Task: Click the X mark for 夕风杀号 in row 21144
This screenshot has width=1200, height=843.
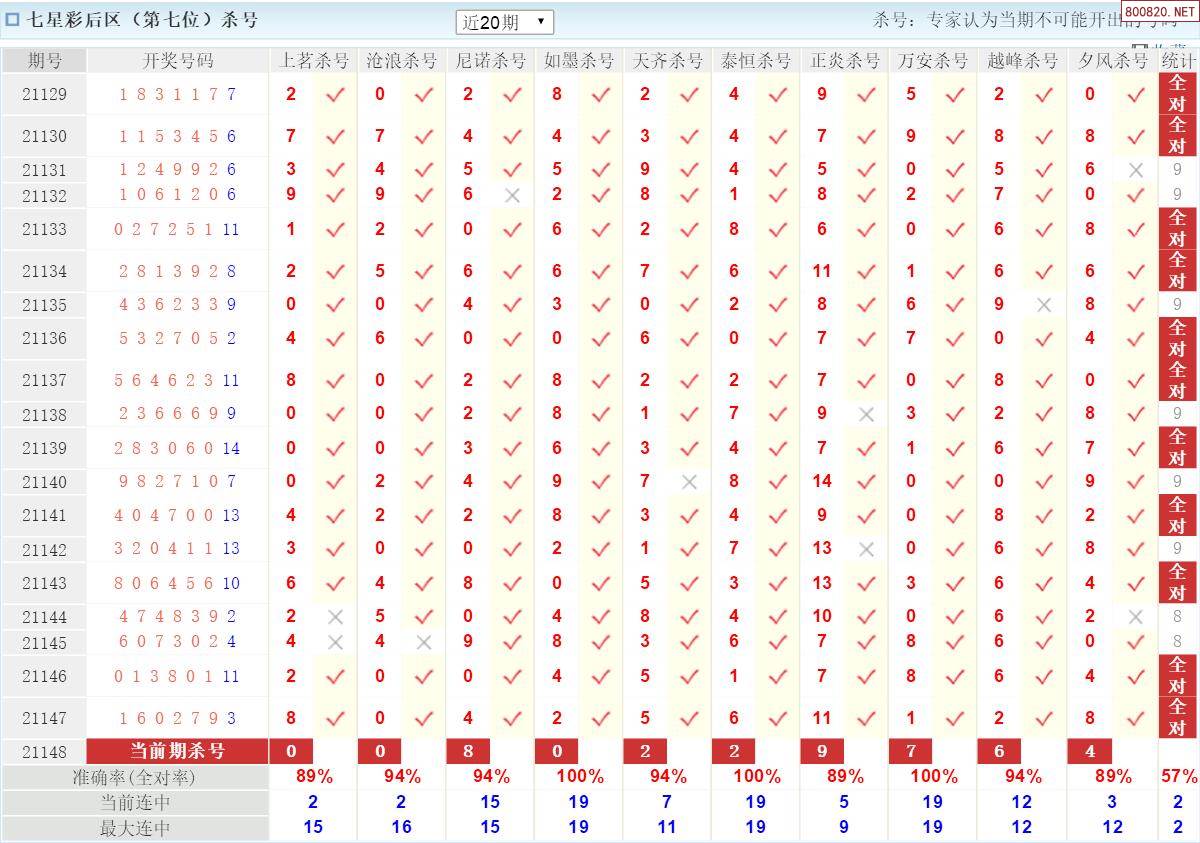Action: 1135,617
